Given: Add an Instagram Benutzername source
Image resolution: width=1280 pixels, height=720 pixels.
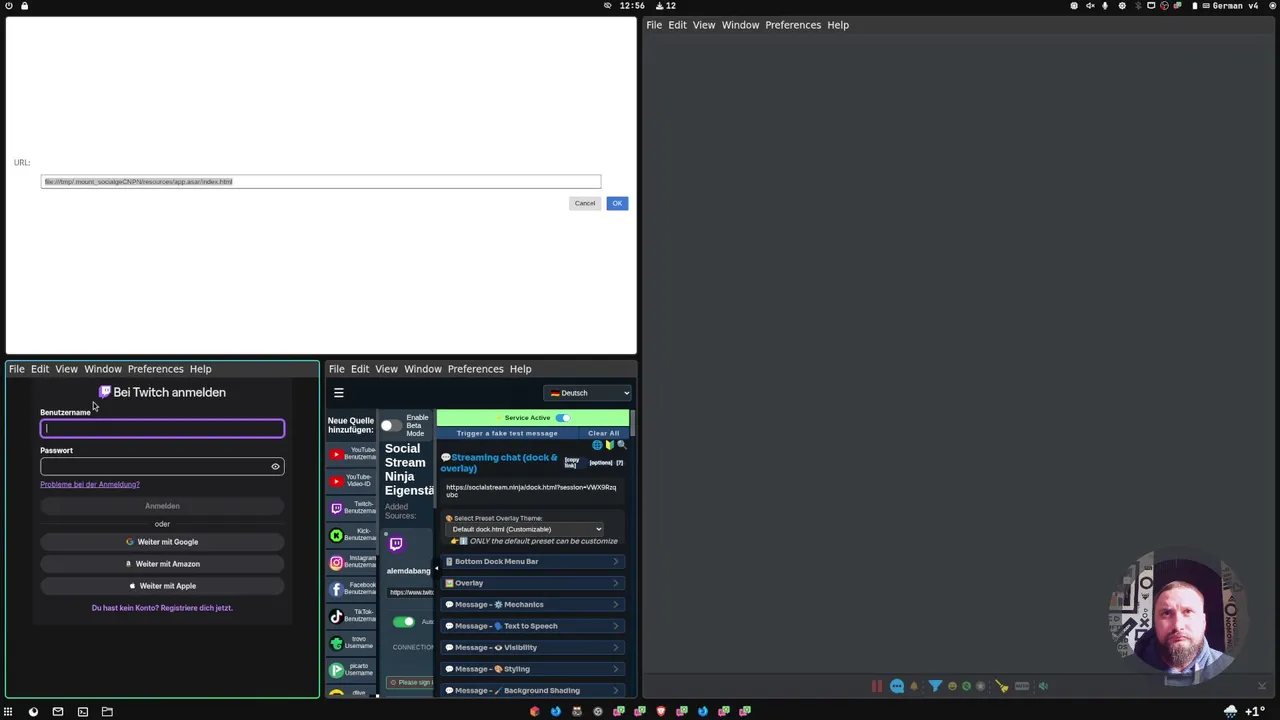Looking at the screenshot, I should (x=352, y=562).
